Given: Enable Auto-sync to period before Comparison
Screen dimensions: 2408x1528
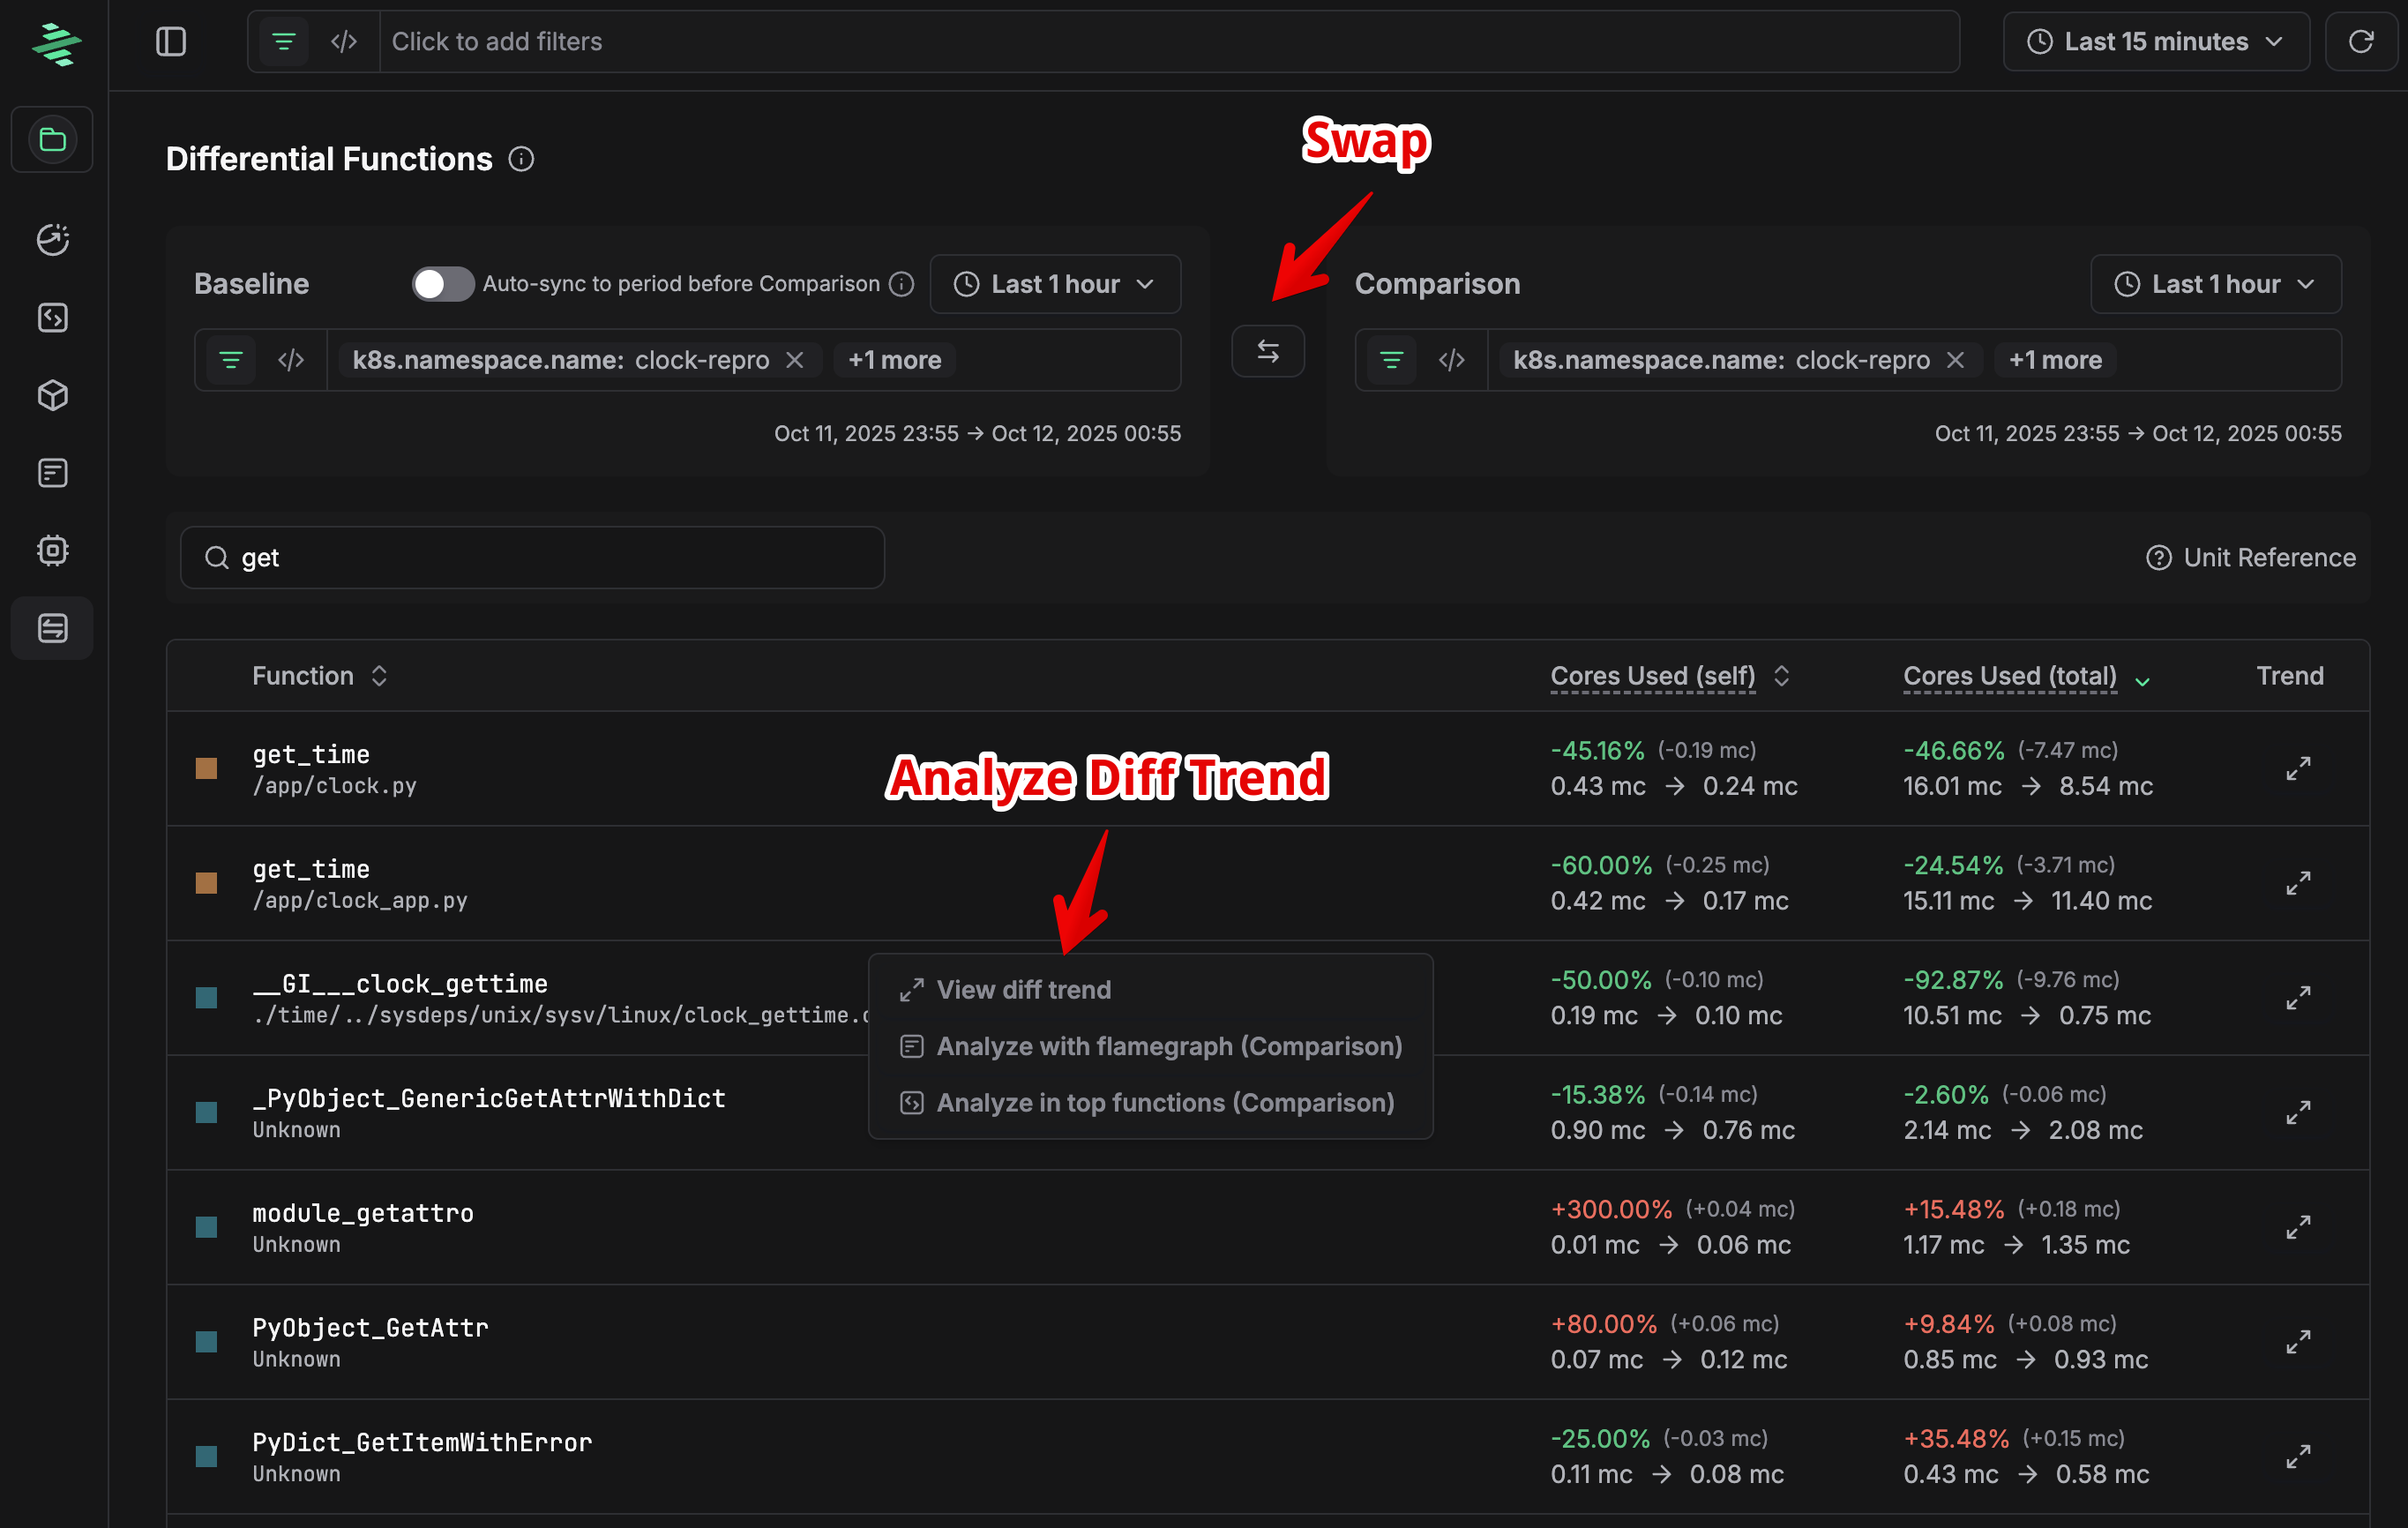Looking at the screenshot, I should (x=442, y=284).
